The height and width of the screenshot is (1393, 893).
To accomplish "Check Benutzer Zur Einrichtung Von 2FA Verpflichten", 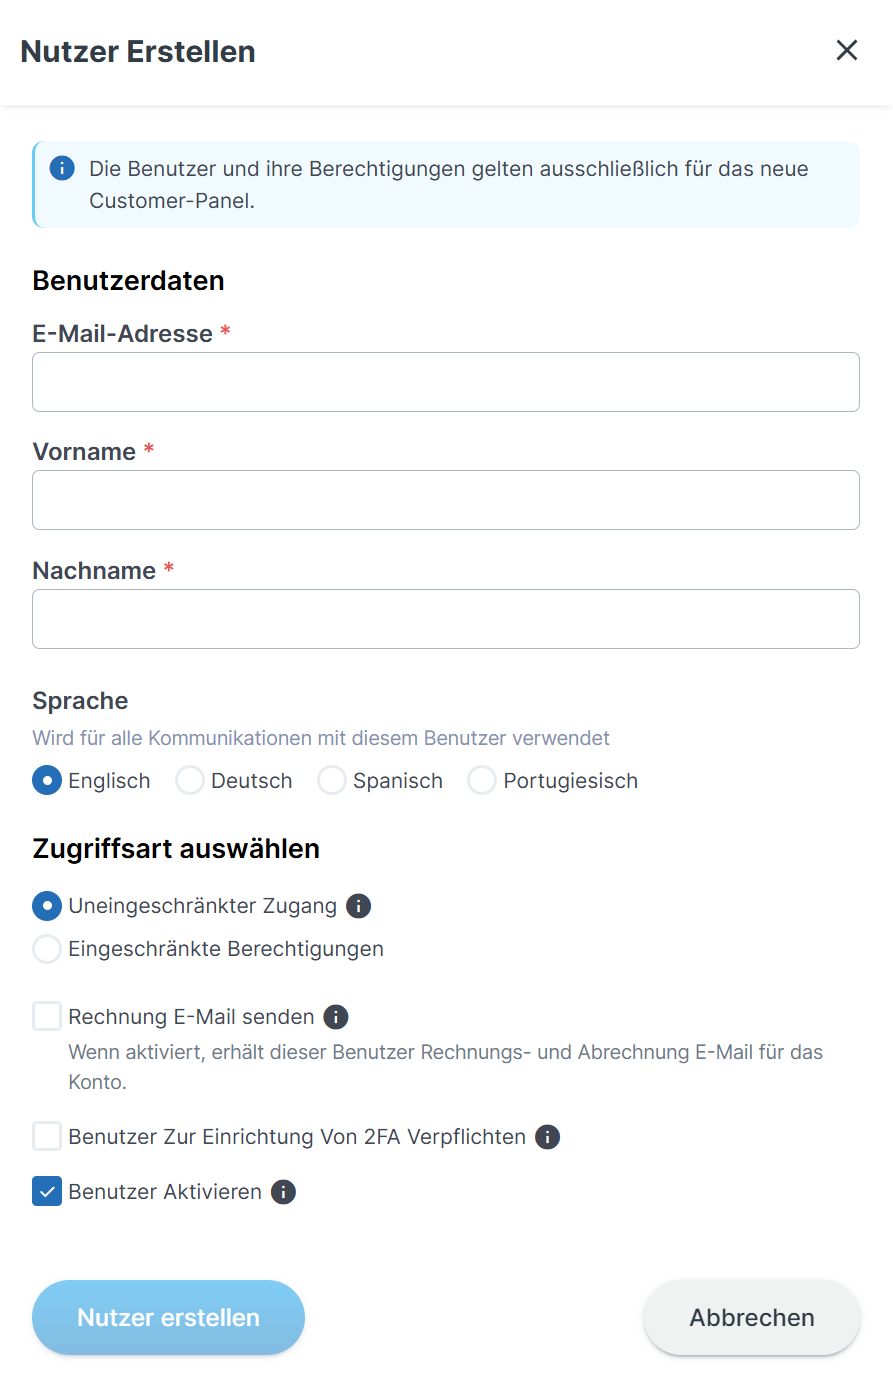I will [47, 1137].
